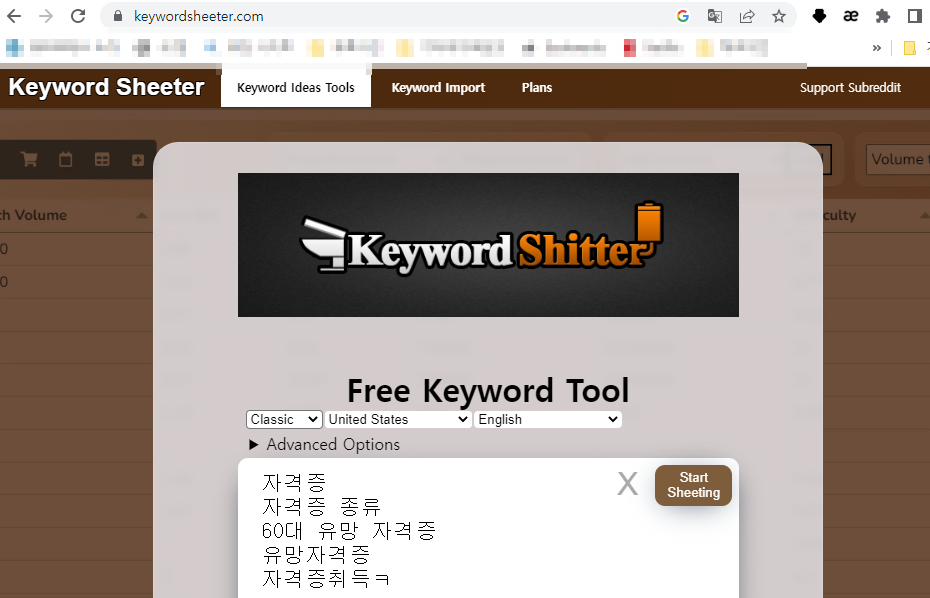Click the shopping cart toolbar icon
Viewport: 930px width, 598px height.
click(x=29, y=159)
